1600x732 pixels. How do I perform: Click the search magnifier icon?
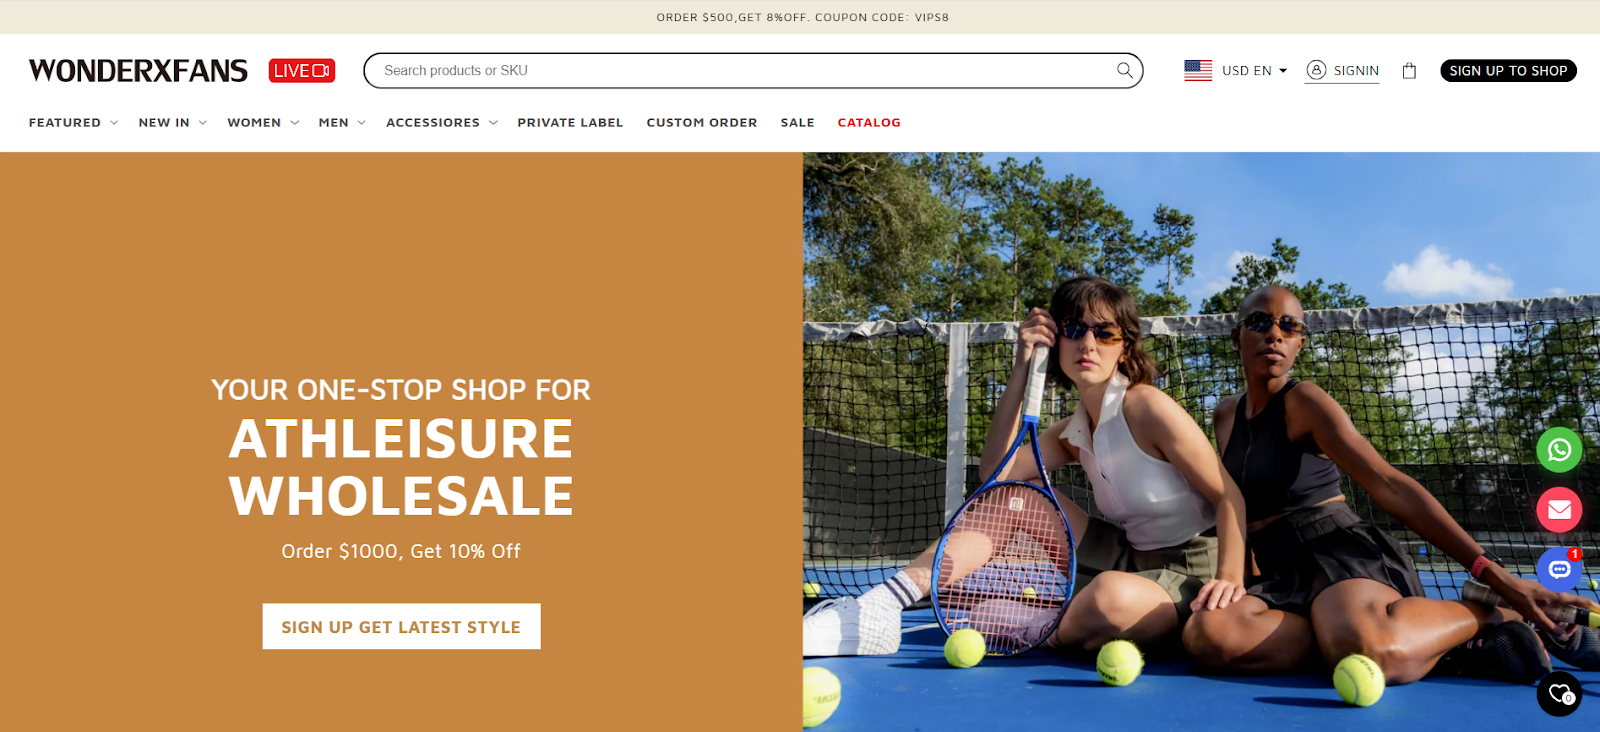pyautogui.click(x=1125, y=70)
